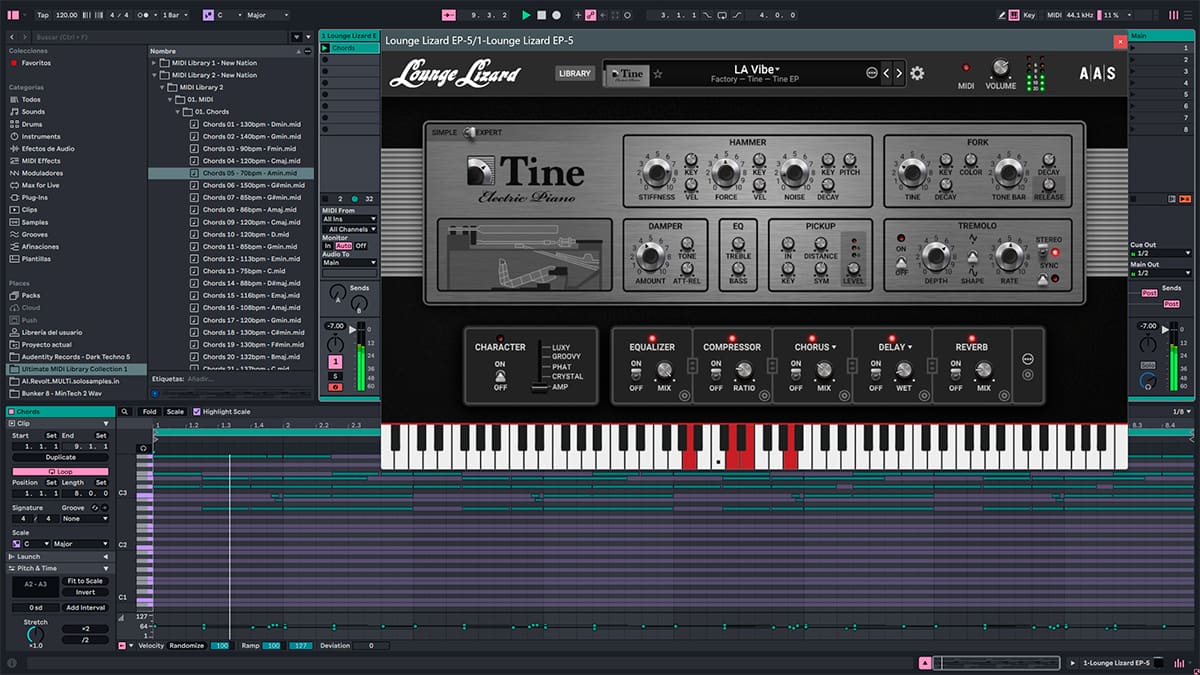Click the Fold button

[x=149, y=411]
